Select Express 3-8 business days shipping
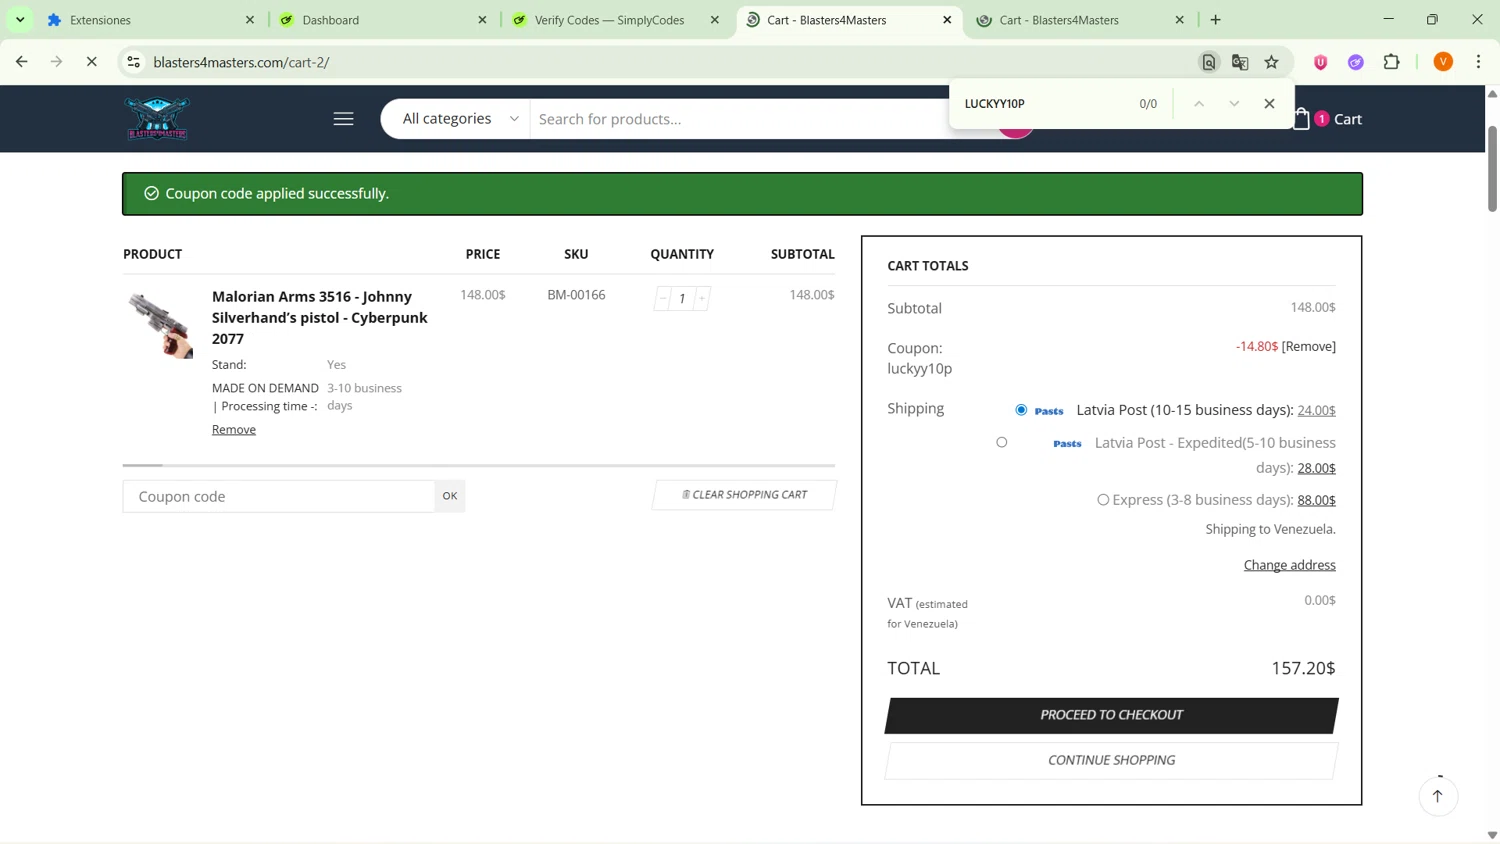Viewport: 1500px width, 844px height. (1103, 500)
